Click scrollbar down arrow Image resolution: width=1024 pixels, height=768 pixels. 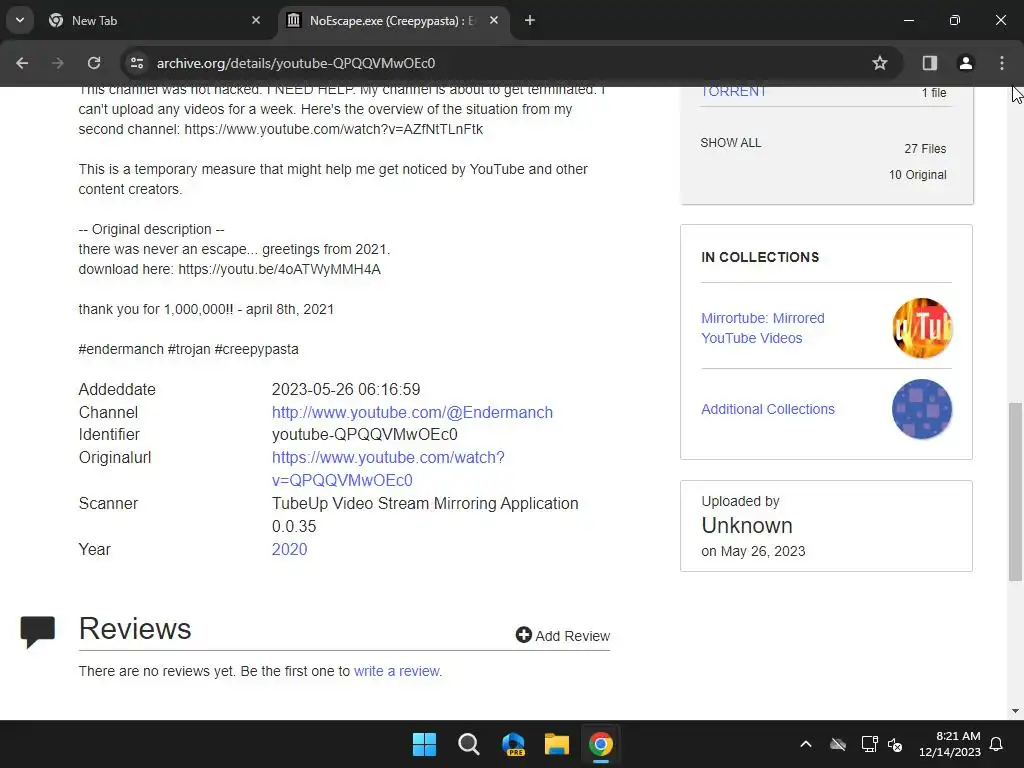[1015, 711]
